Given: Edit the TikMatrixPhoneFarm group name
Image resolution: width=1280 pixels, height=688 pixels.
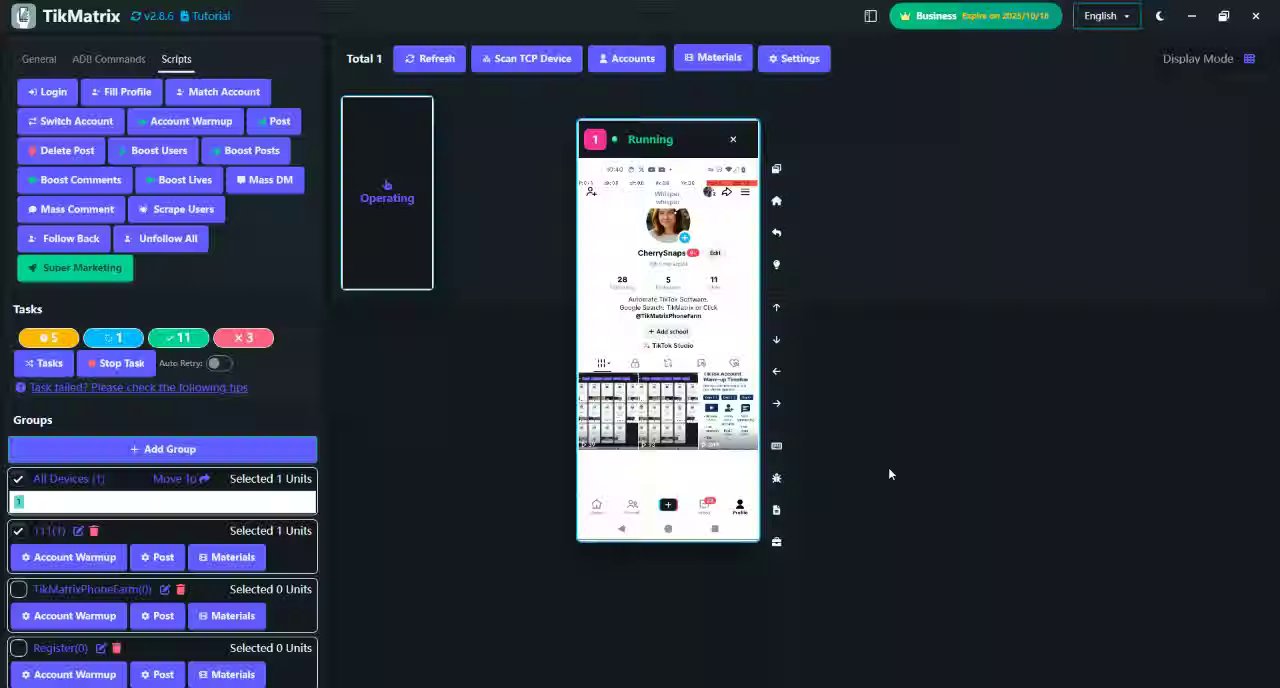Looking at the screenshot, I should (x=165, y=590).
